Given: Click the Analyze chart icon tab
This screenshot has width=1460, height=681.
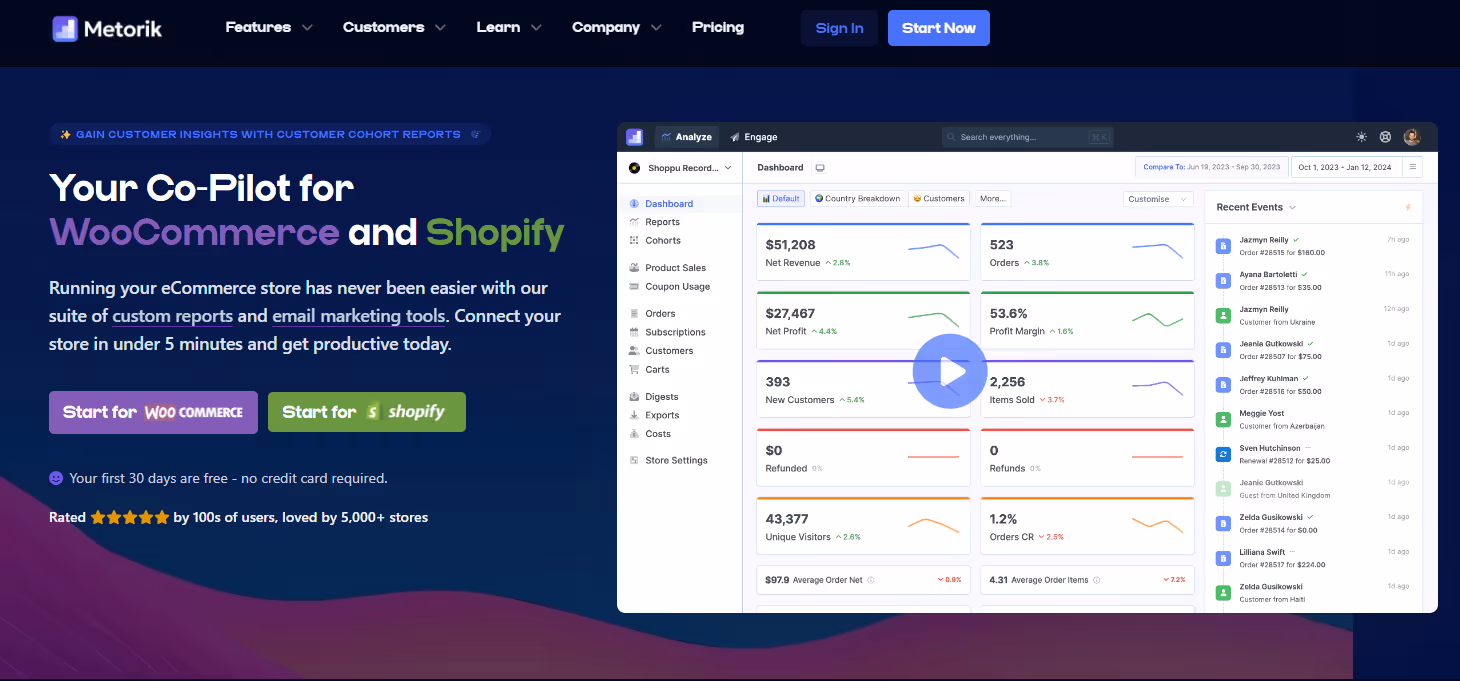Looking at the screenshot, I should 686,137.
